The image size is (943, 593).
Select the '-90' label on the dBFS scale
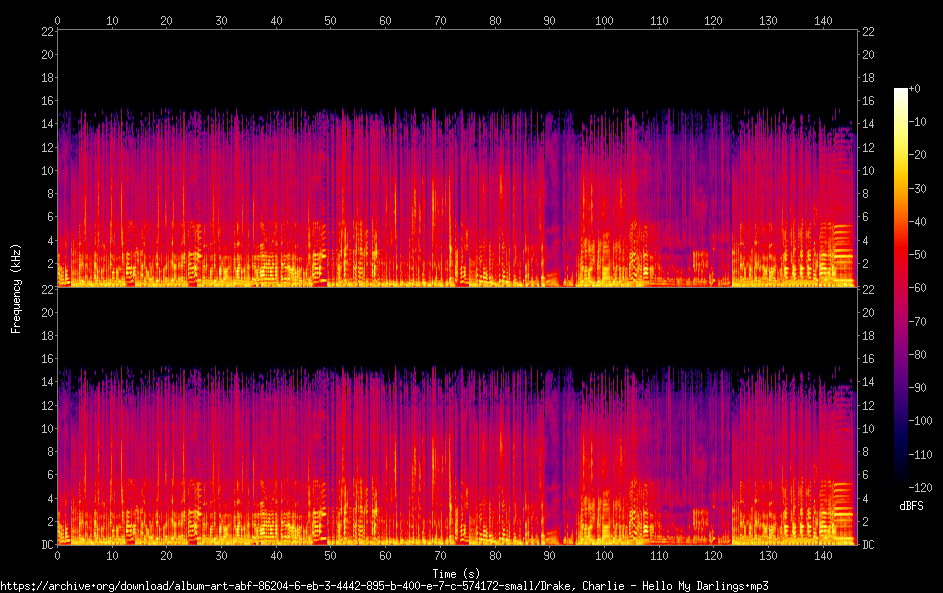(x=918, y=387)
